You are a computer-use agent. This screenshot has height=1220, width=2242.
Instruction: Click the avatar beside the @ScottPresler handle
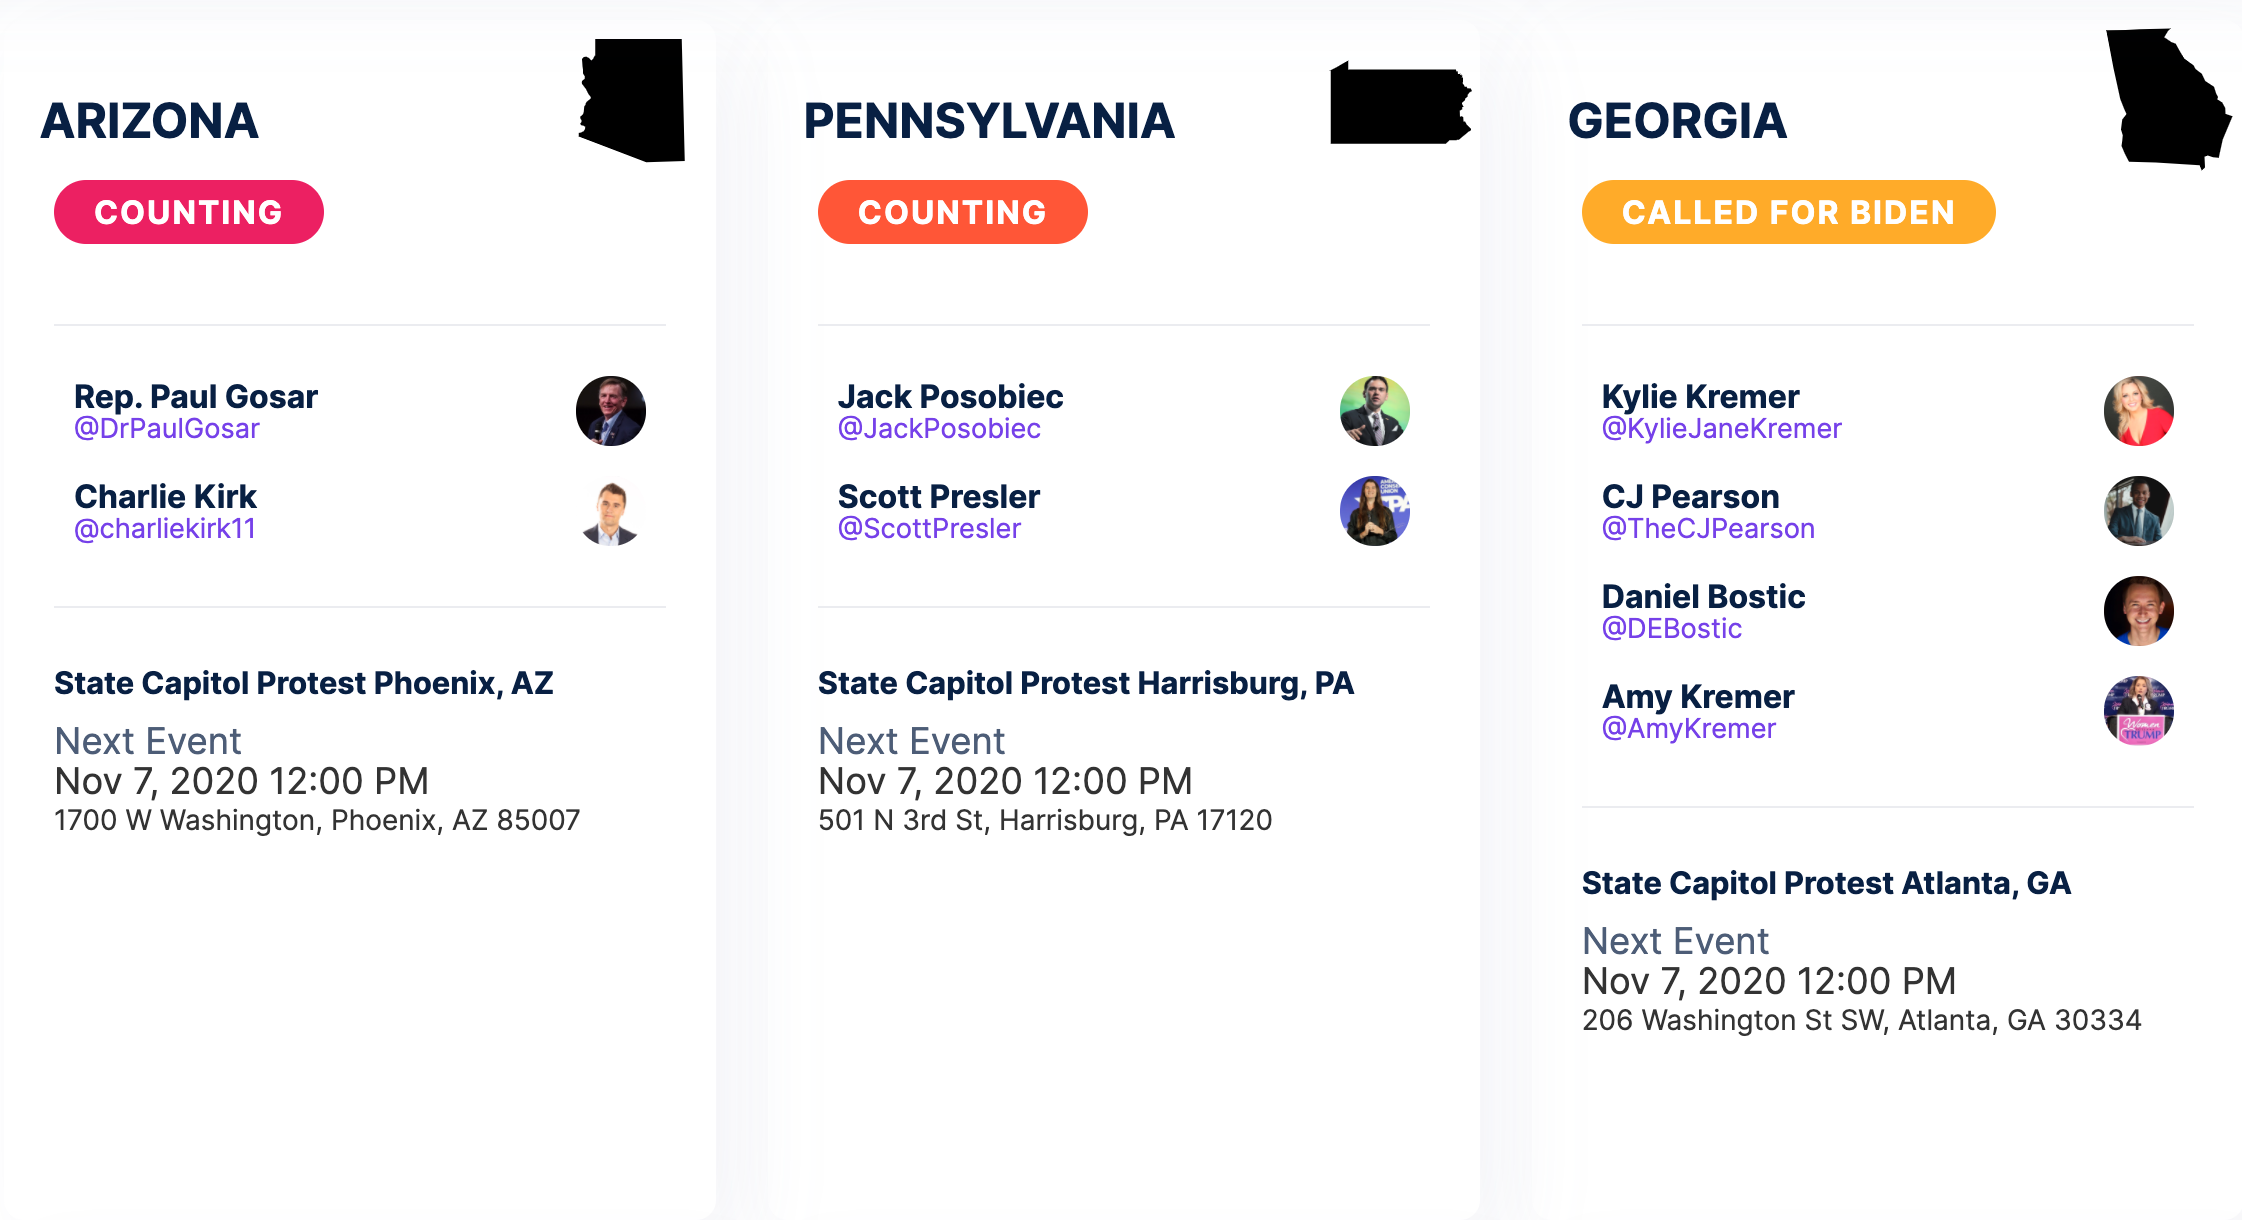(1375, 511)
